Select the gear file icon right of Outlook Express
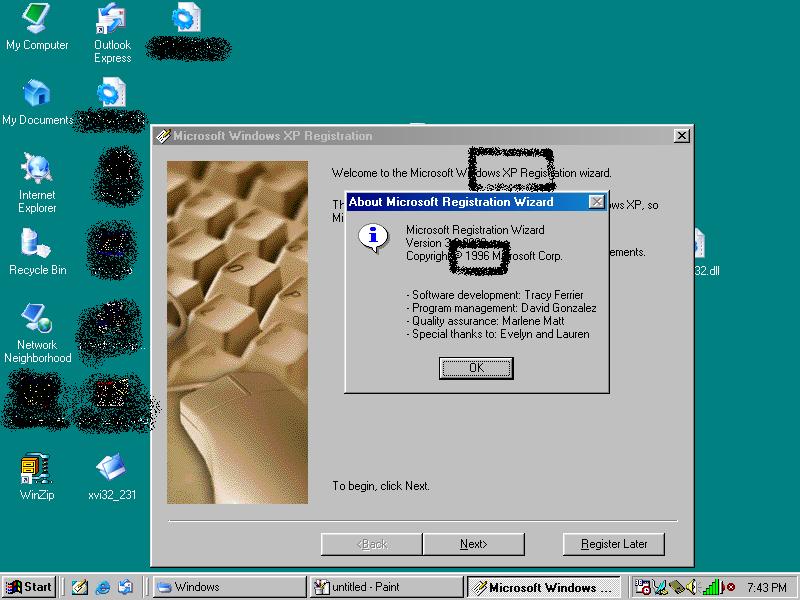The image size is (800, 600). coord(187,17)
